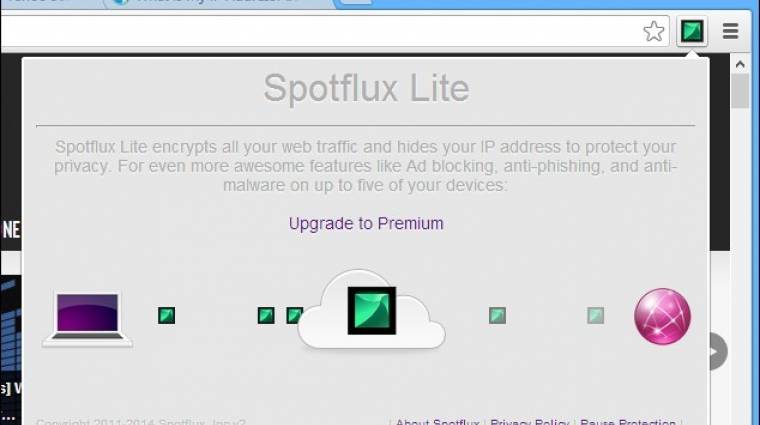This screenshot has height=425, width=760.
Task: Click the Spotflux logo inside the cloud
Action: pyautogui.click(x=372, y=311)
